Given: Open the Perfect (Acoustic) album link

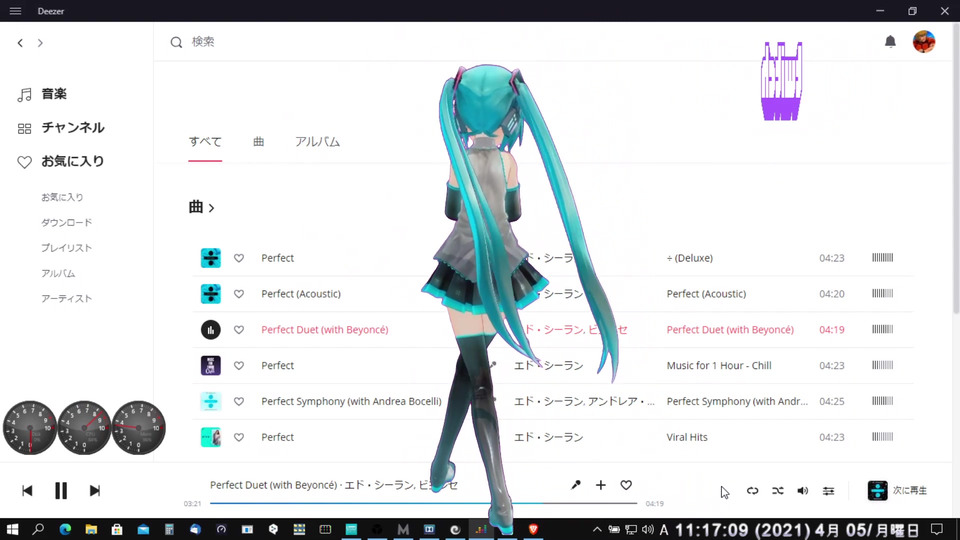Looking at the screenshot, I should [706, 294].
